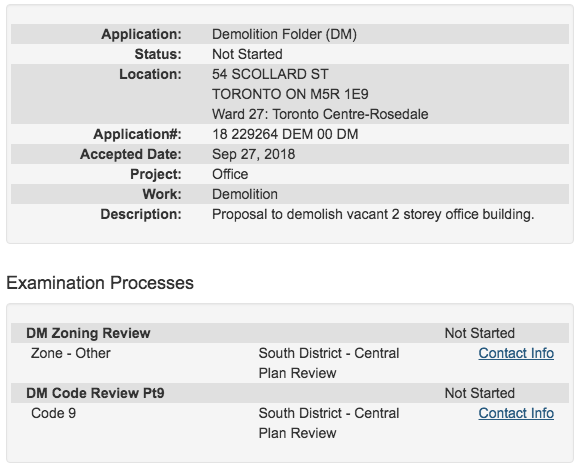Click the Demolition Folder (DM) application value
This screenshot has height=469, width=579.
point(284,34)
